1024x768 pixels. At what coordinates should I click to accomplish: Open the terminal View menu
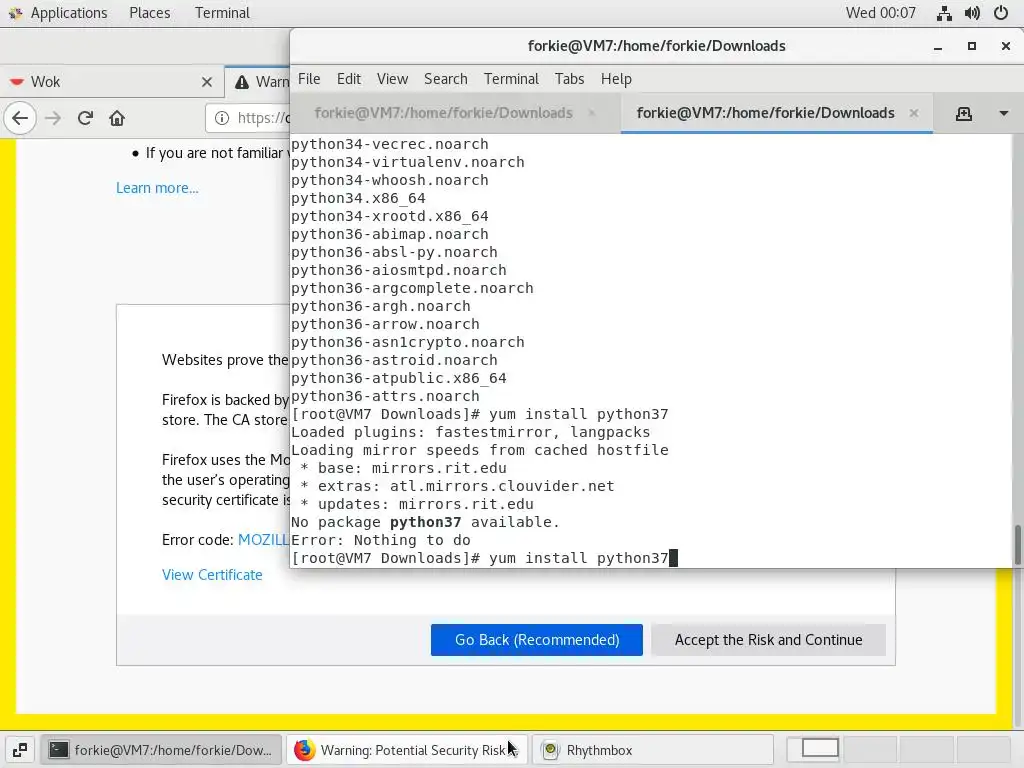(x=392, y=79)
